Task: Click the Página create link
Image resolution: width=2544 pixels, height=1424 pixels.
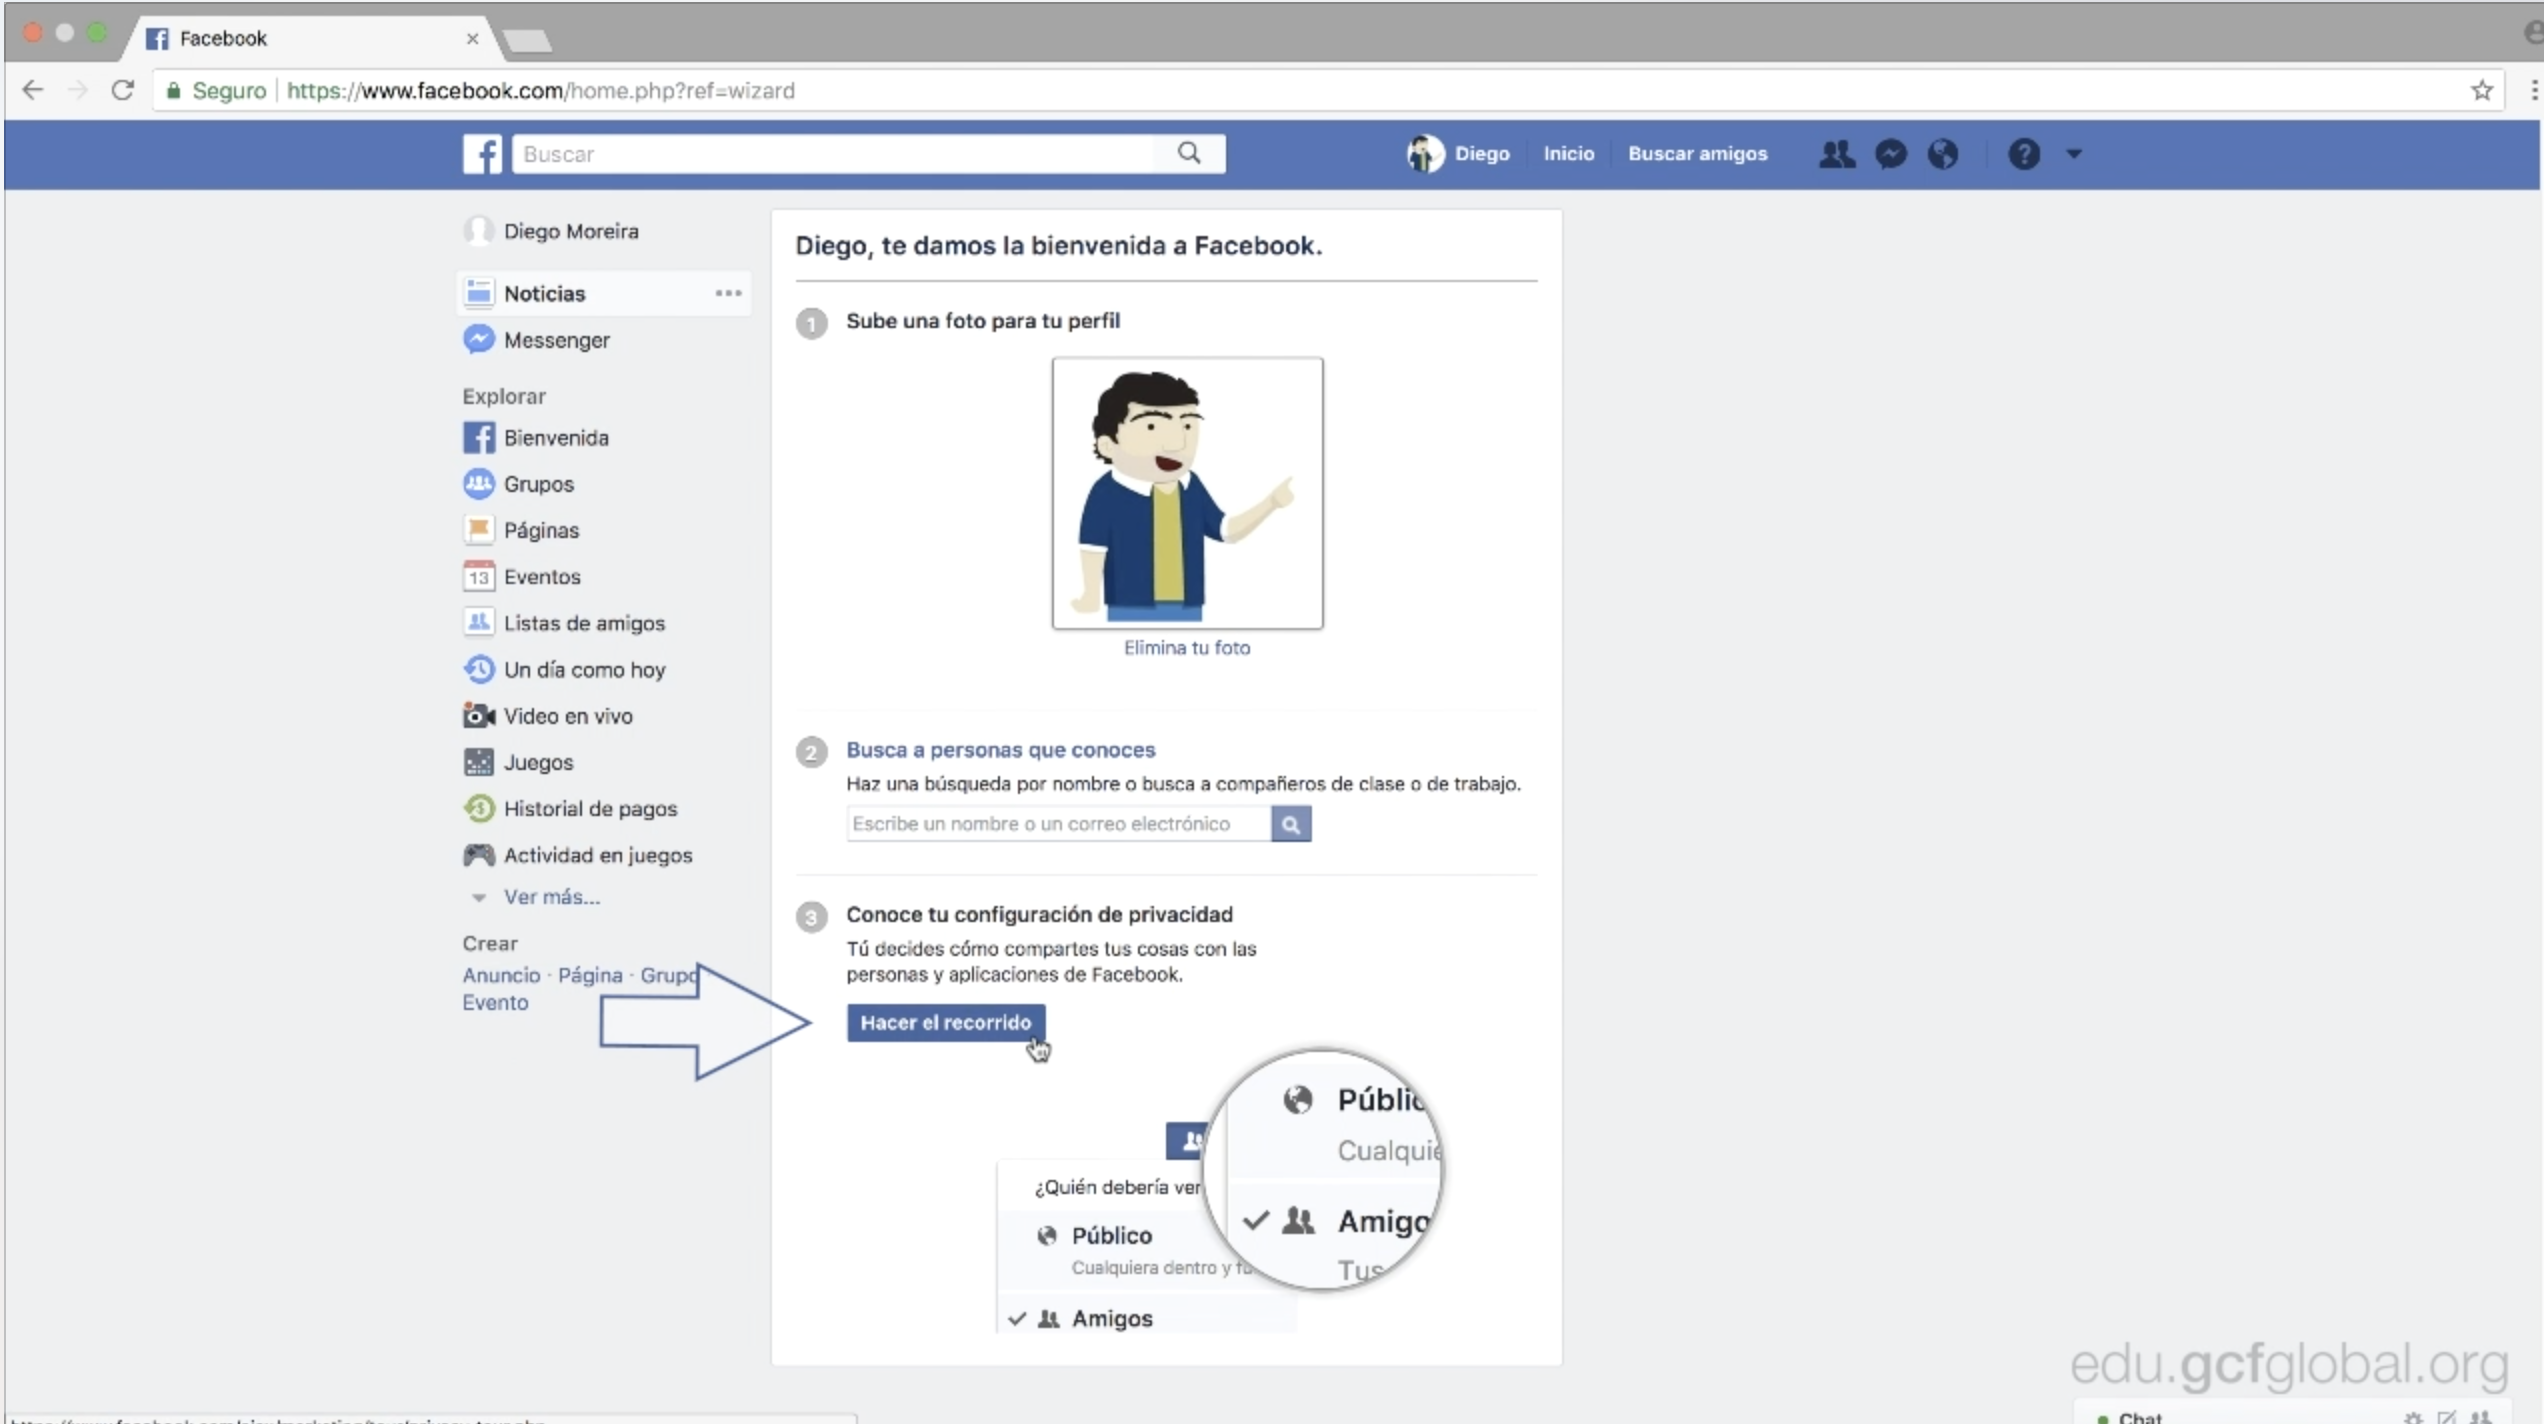Action: click(x=590, y=975)
